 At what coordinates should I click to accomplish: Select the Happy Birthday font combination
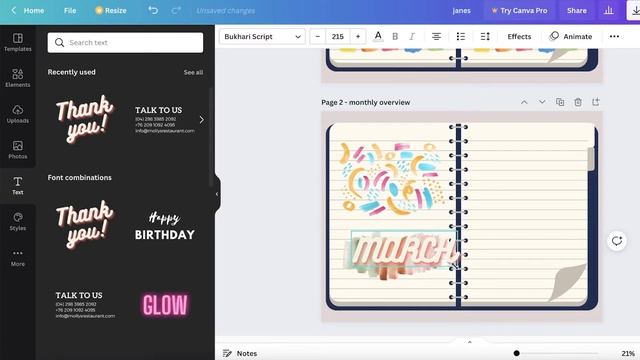point(165,225)
